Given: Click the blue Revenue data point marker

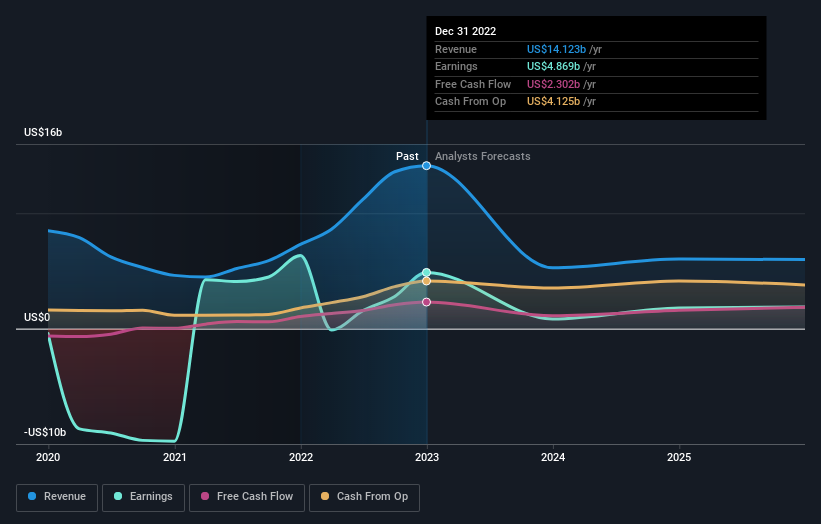Looking at the screenshot, I should coord(427,166).
